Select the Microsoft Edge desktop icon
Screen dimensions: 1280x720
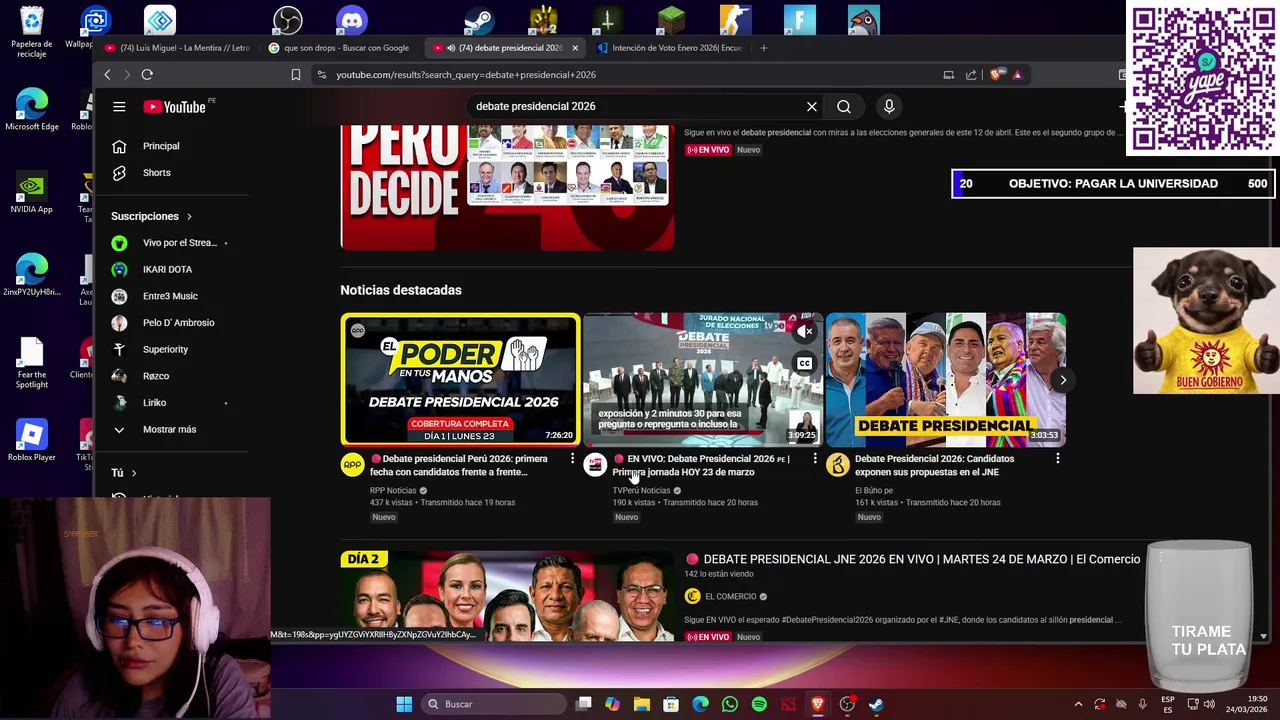[x=32, y=110]
